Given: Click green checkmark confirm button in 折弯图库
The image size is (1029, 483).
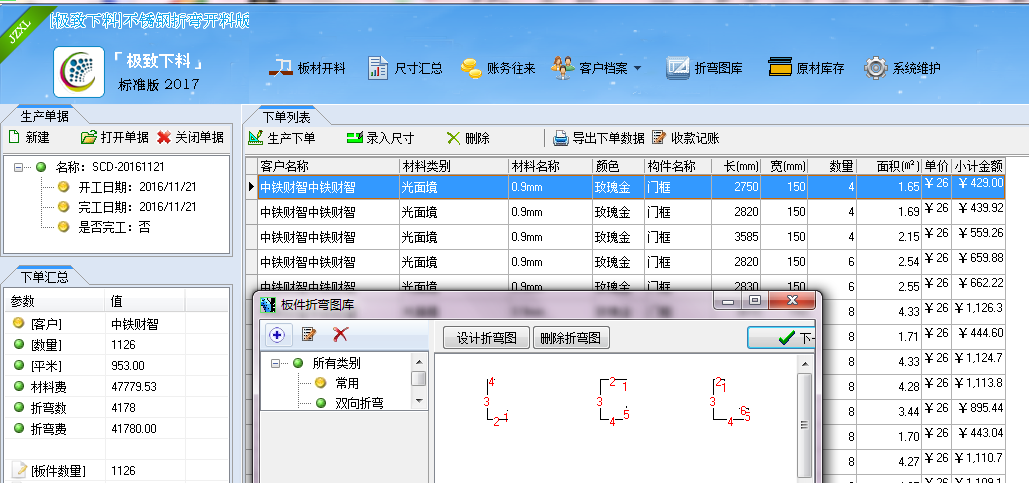Looking at the screenshot, I should point(781,338).
